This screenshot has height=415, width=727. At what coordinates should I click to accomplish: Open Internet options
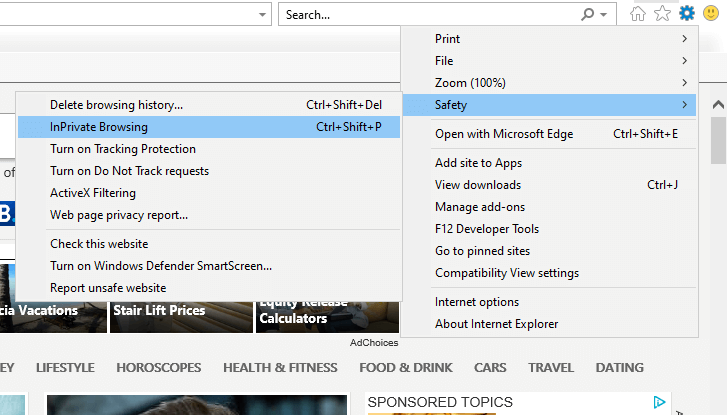pyautogui.click(x=477, y=302)
